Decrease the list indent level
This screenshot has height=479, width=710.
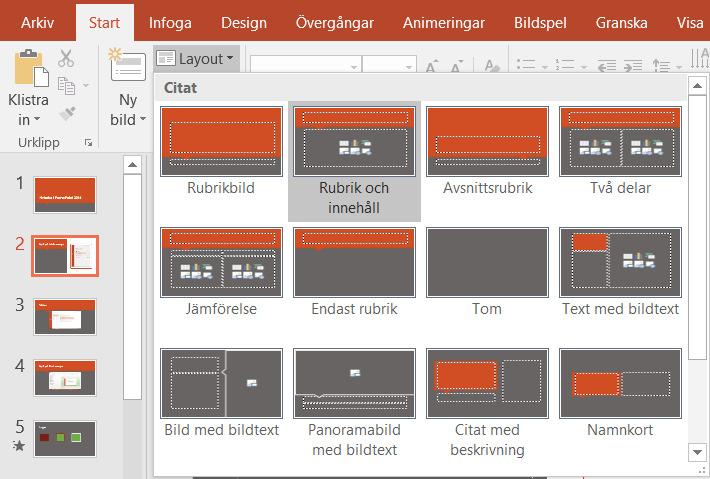pos(606,66)
